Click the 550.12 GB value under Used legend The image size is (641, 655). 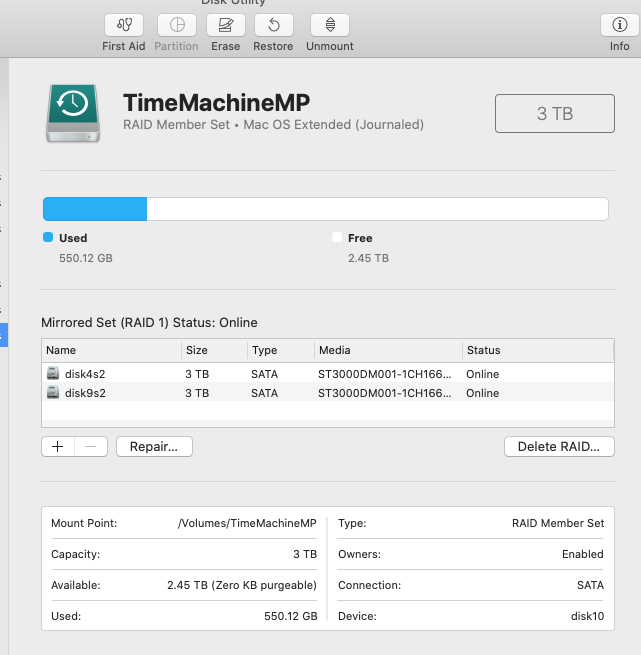(x=86, y=258)
